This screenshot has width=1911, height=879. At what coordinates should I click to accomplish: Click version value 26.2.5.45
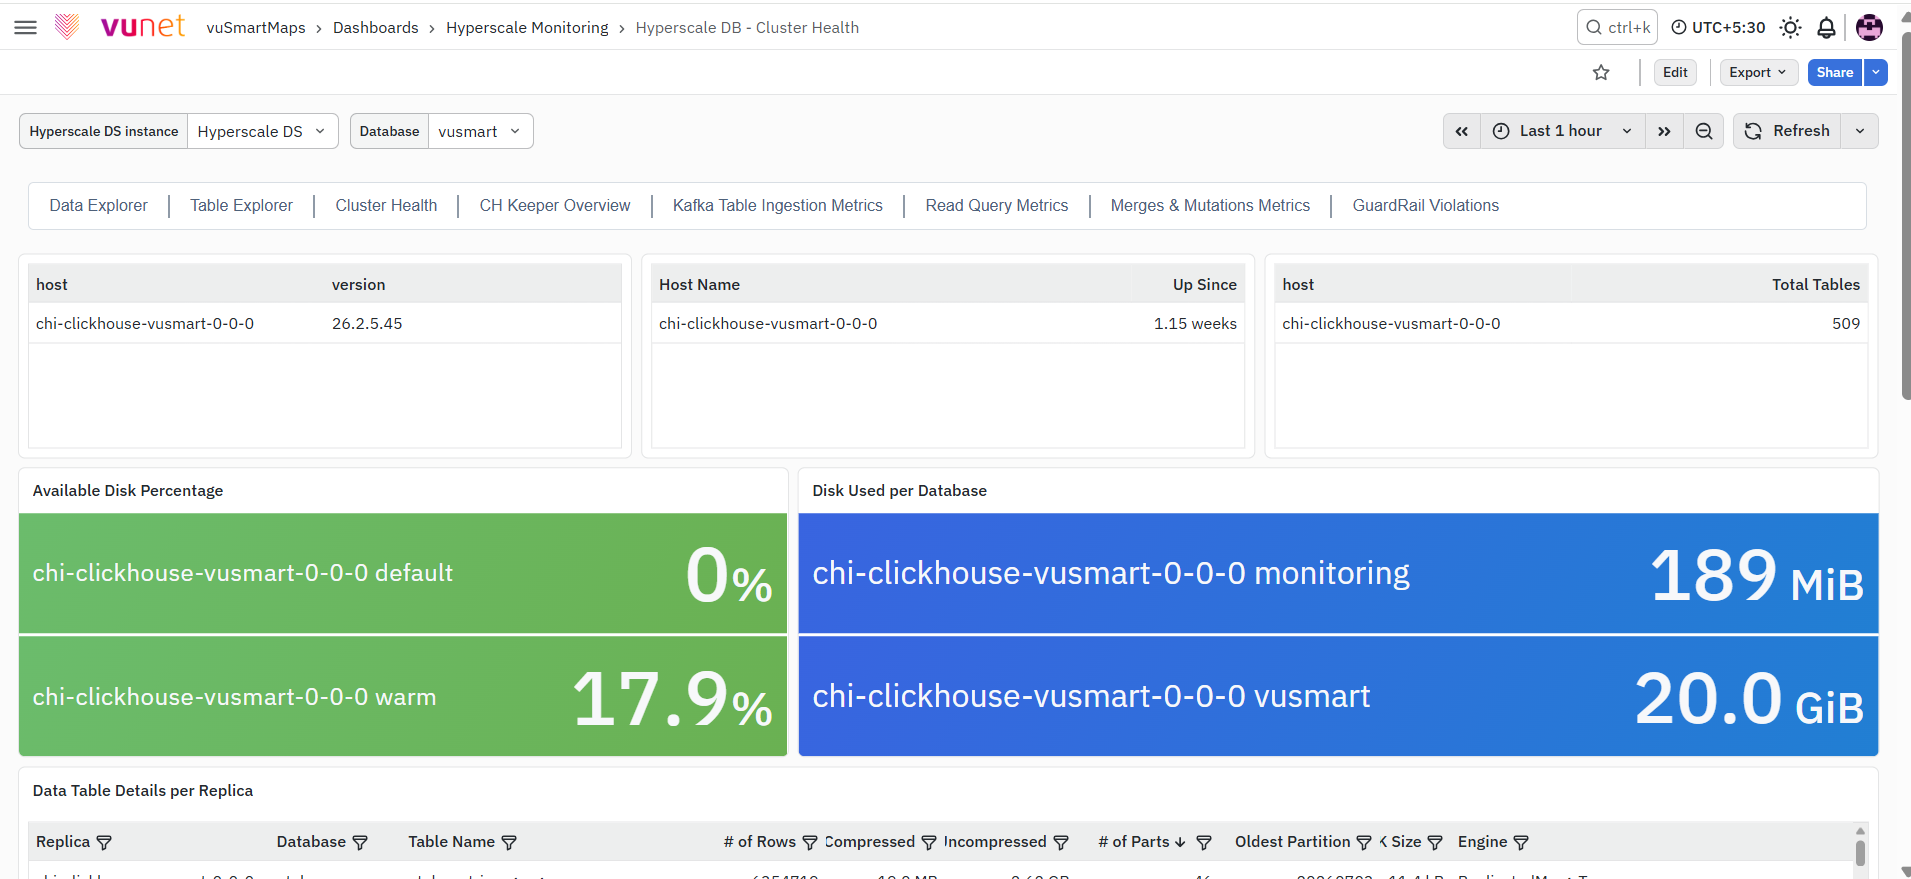pos(367,323)
